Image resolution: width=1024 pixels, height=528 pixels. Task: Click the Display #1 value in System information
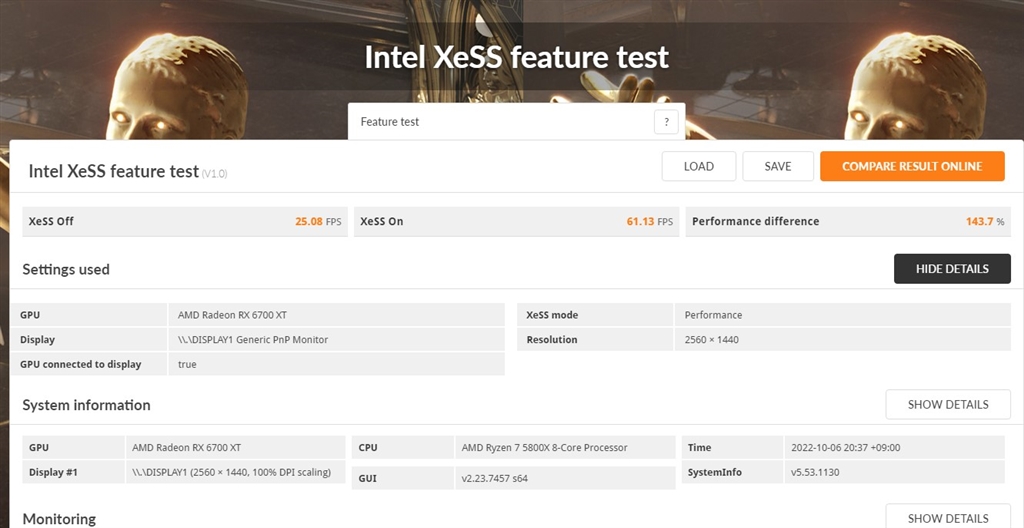(231, 472)
